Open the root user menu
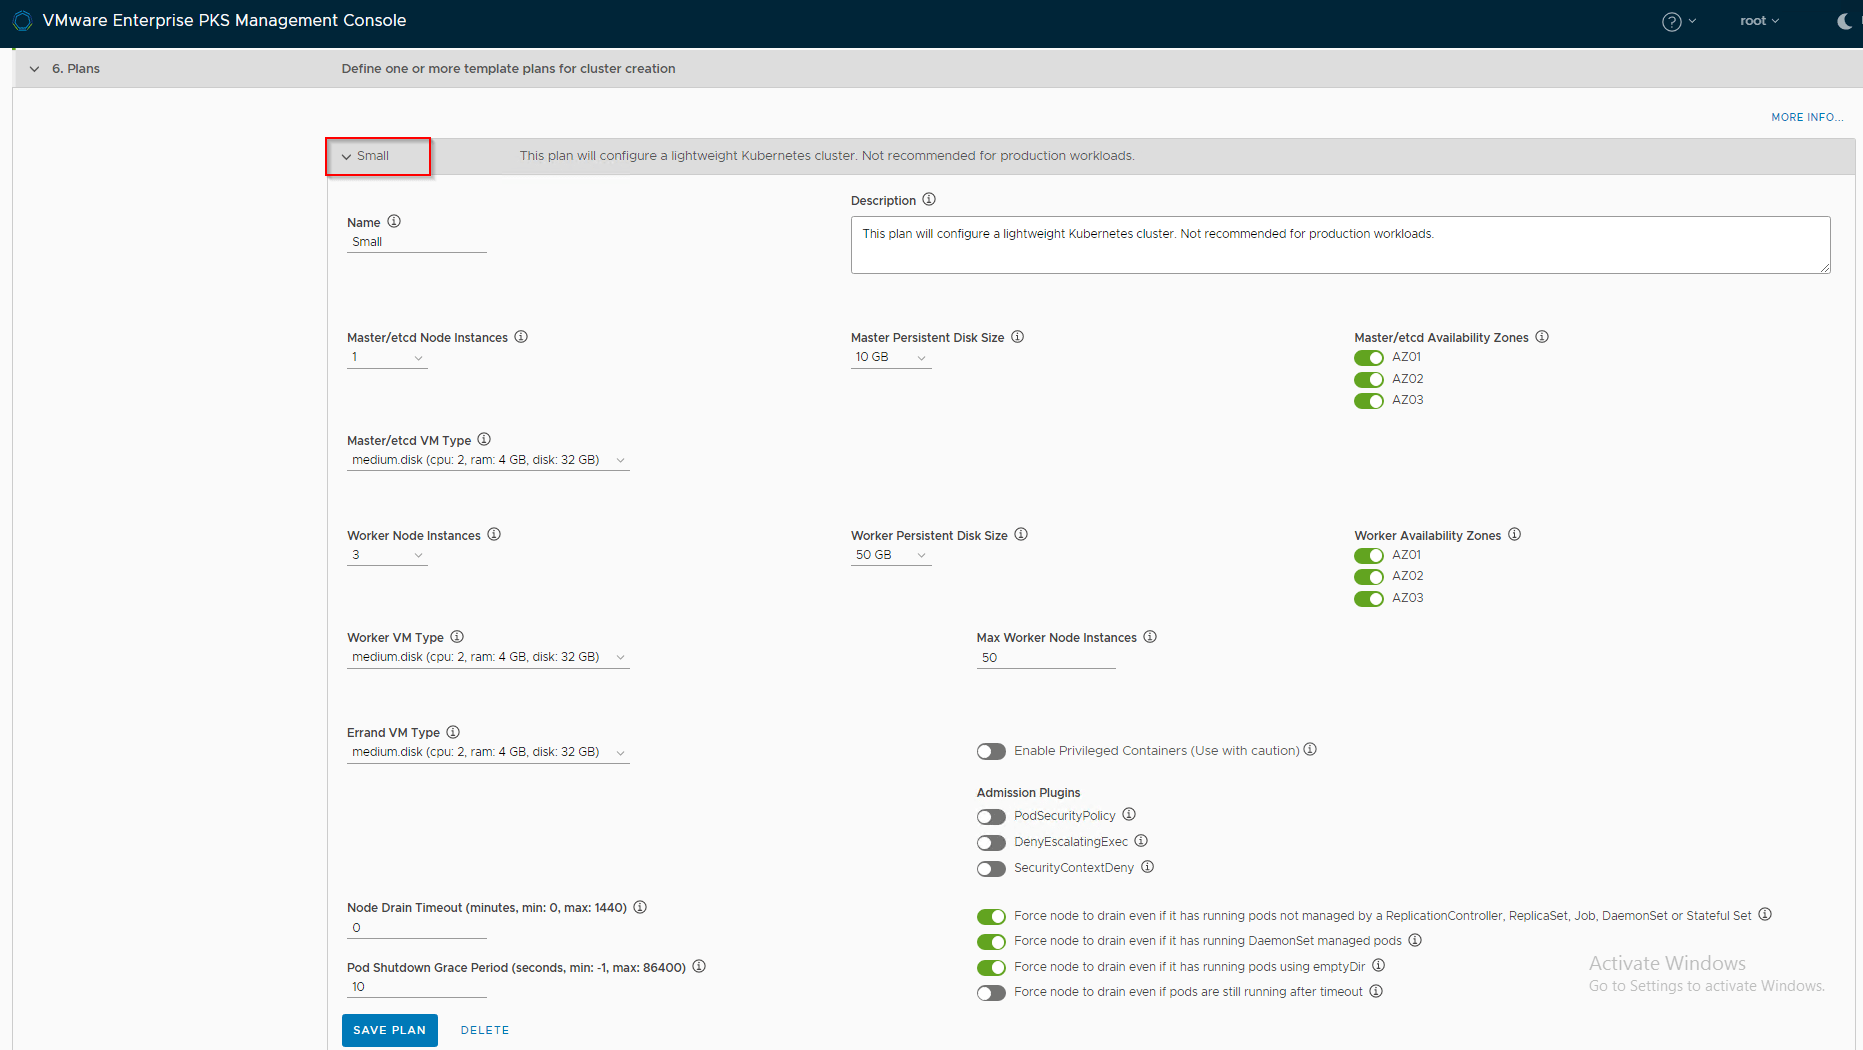The height and width of the screenshot is (1050, 1863). (1759, 21)
